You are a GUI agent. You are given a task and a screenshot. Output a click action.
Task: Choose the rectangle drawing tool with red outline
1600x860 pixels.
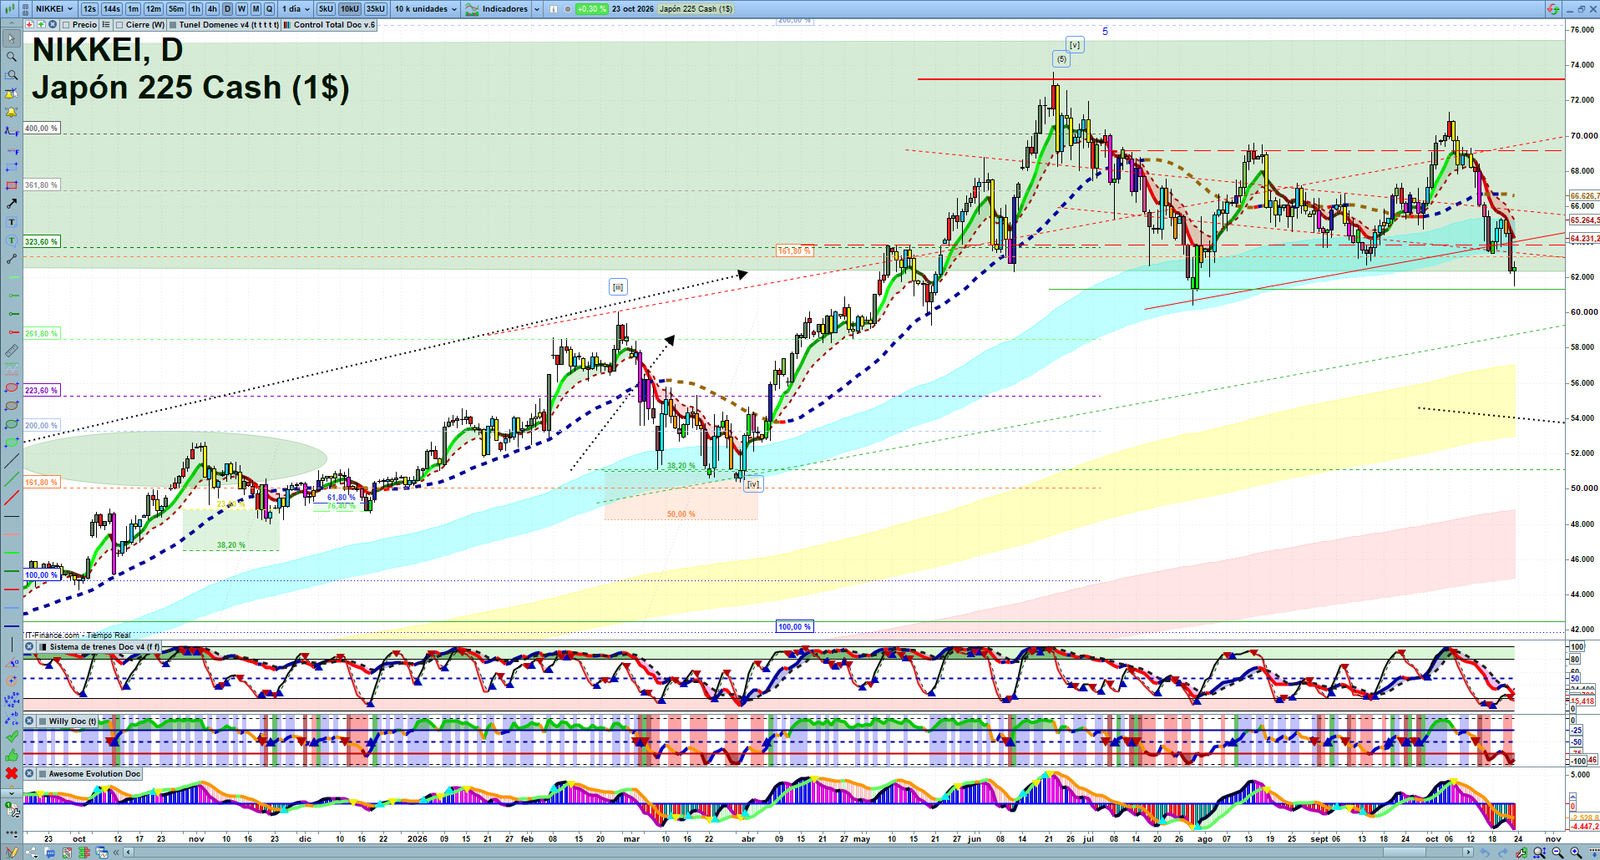11,185
